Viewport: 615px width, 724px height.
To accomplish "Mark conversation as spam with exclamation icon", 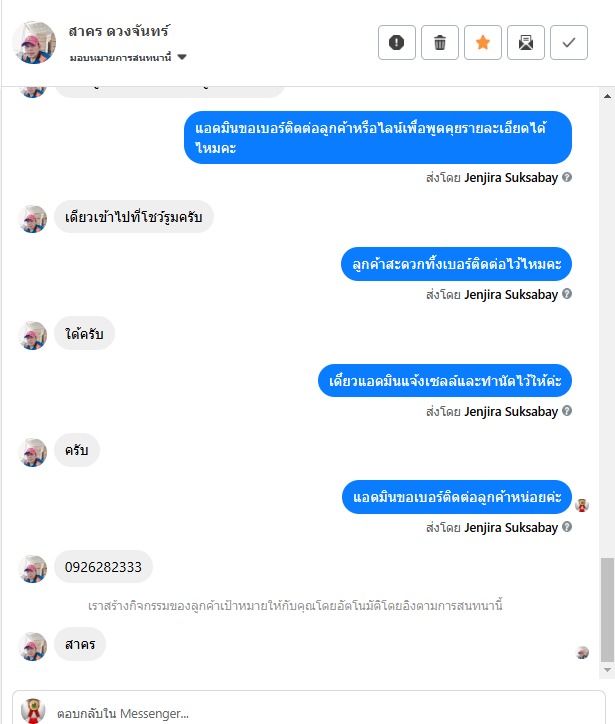I will click(397, 42).
